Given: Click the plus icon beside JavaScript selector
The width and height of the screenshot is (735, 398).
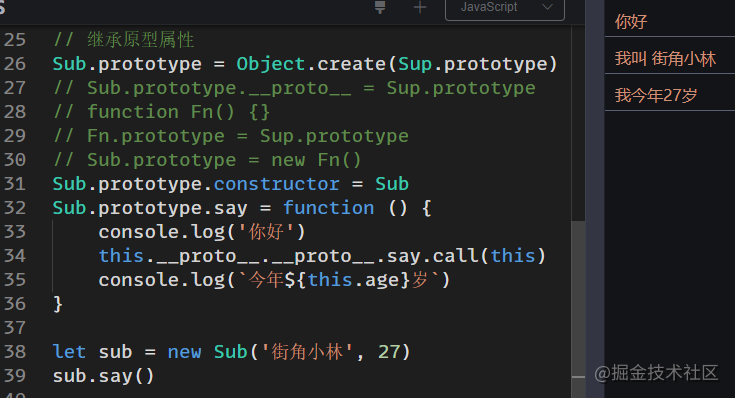Looking at the screenshot, I should pos(420,7).
